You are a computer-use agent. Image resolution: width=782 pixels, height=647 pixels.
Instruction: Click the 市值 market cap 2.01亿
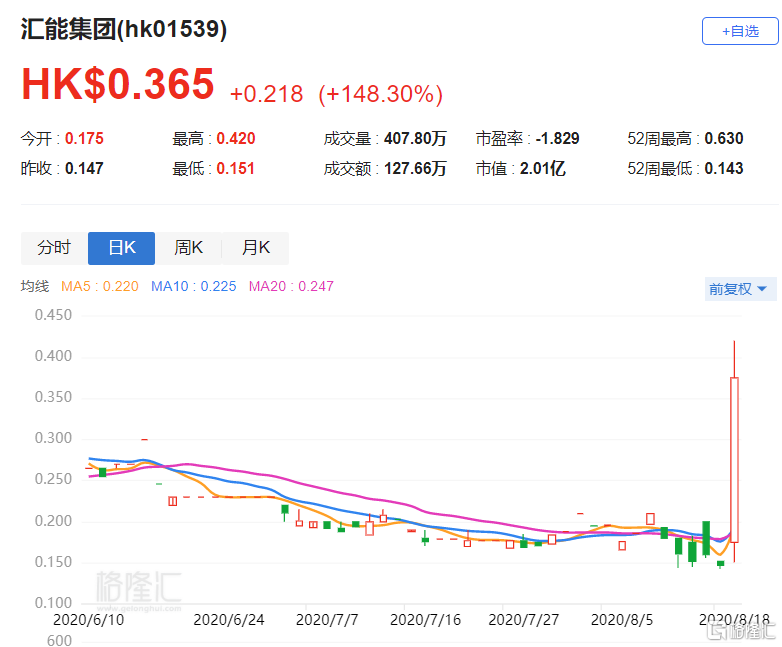[x=543, y=169]
